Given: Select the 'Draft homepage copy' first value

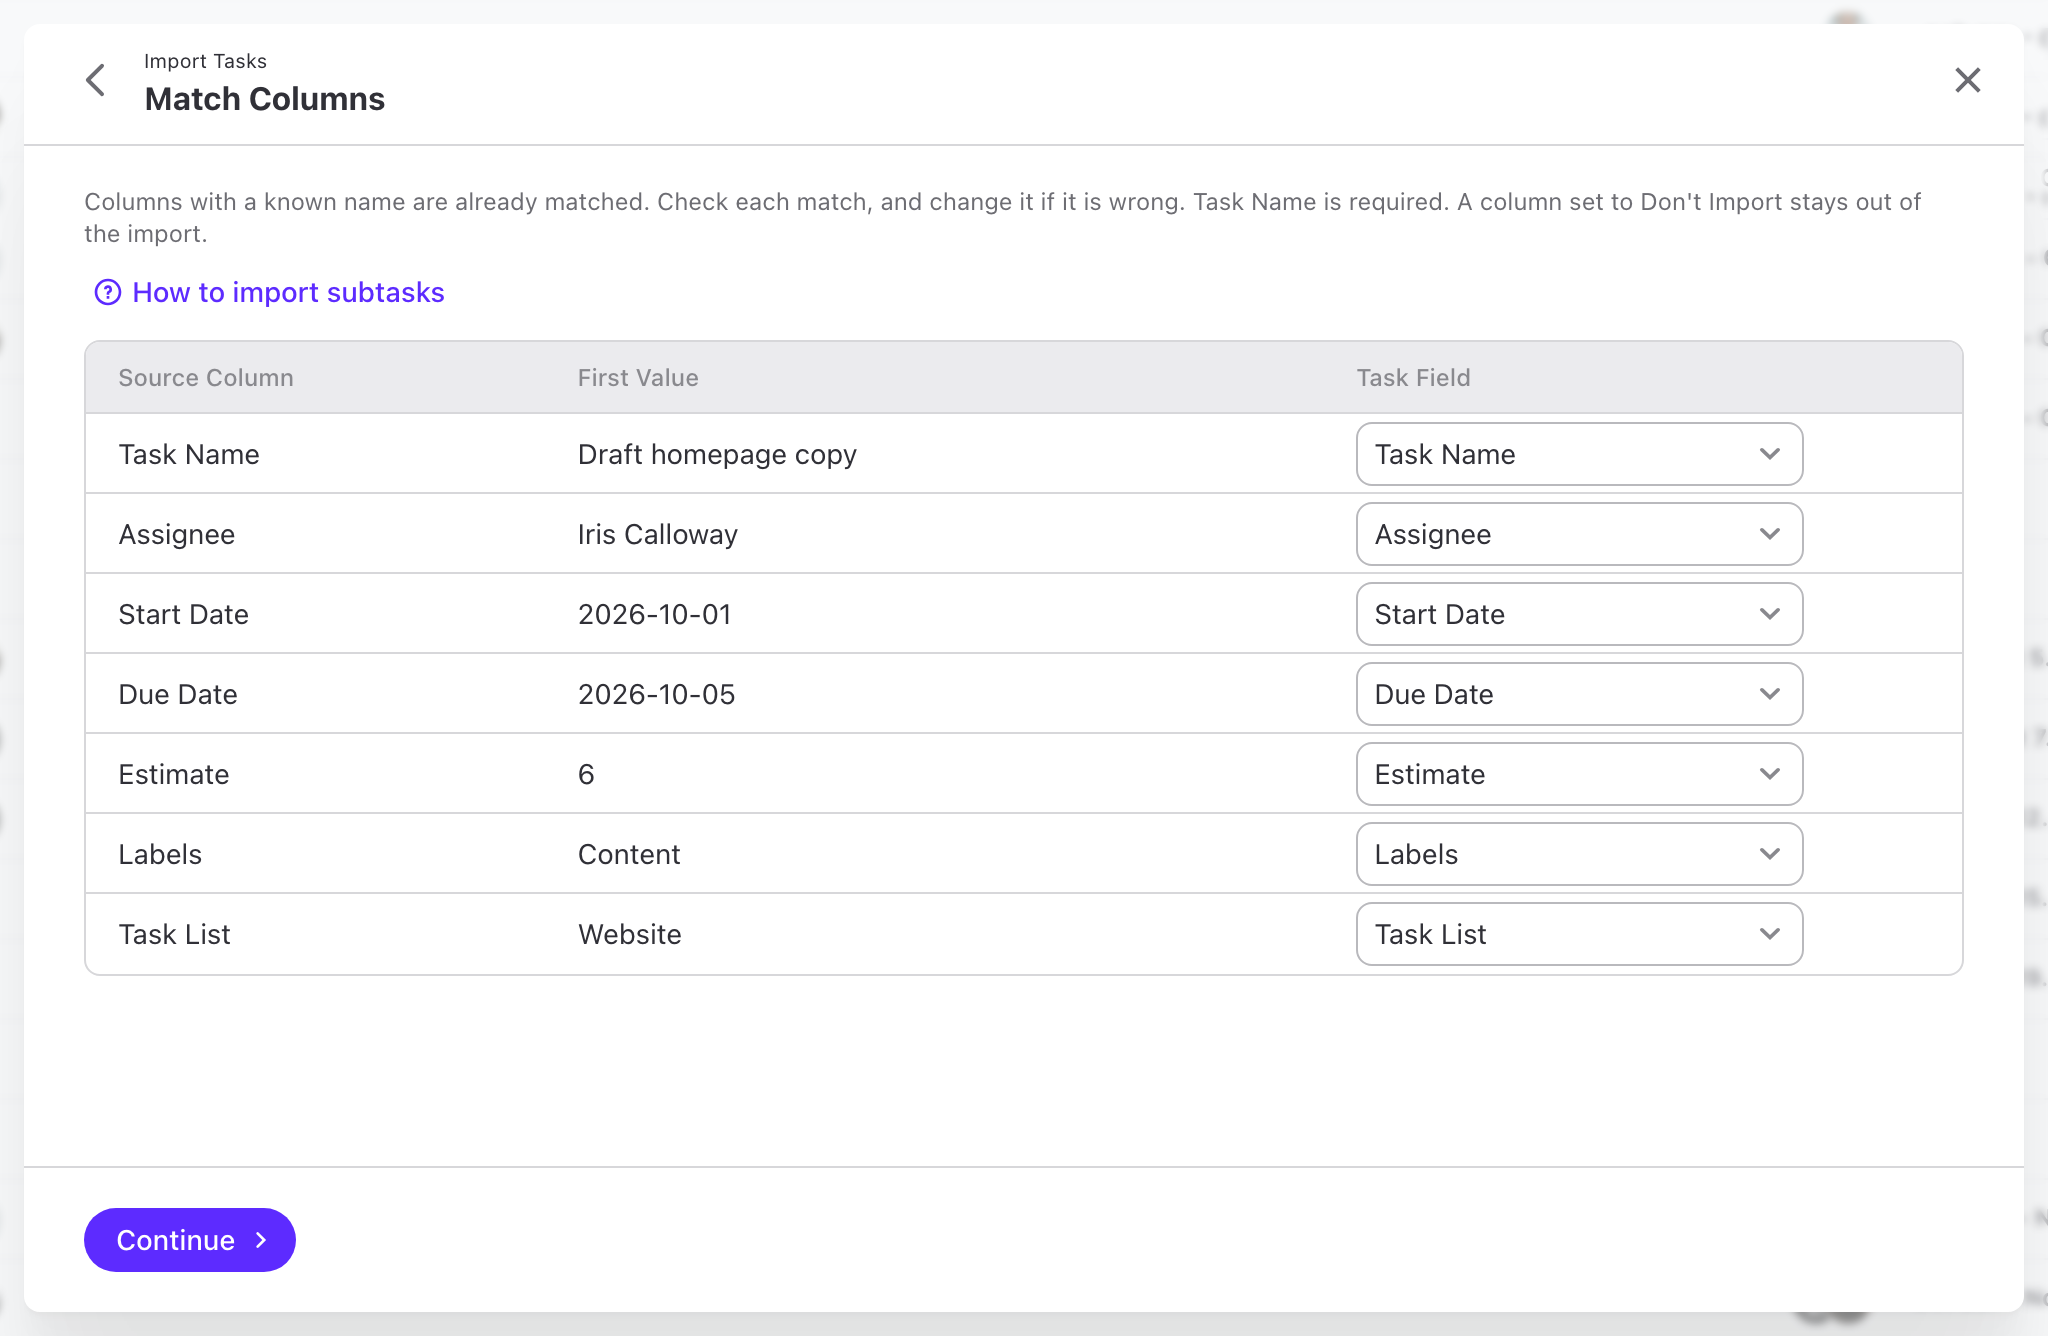Looking at the screenshot, I should click(x=717, y=454).
